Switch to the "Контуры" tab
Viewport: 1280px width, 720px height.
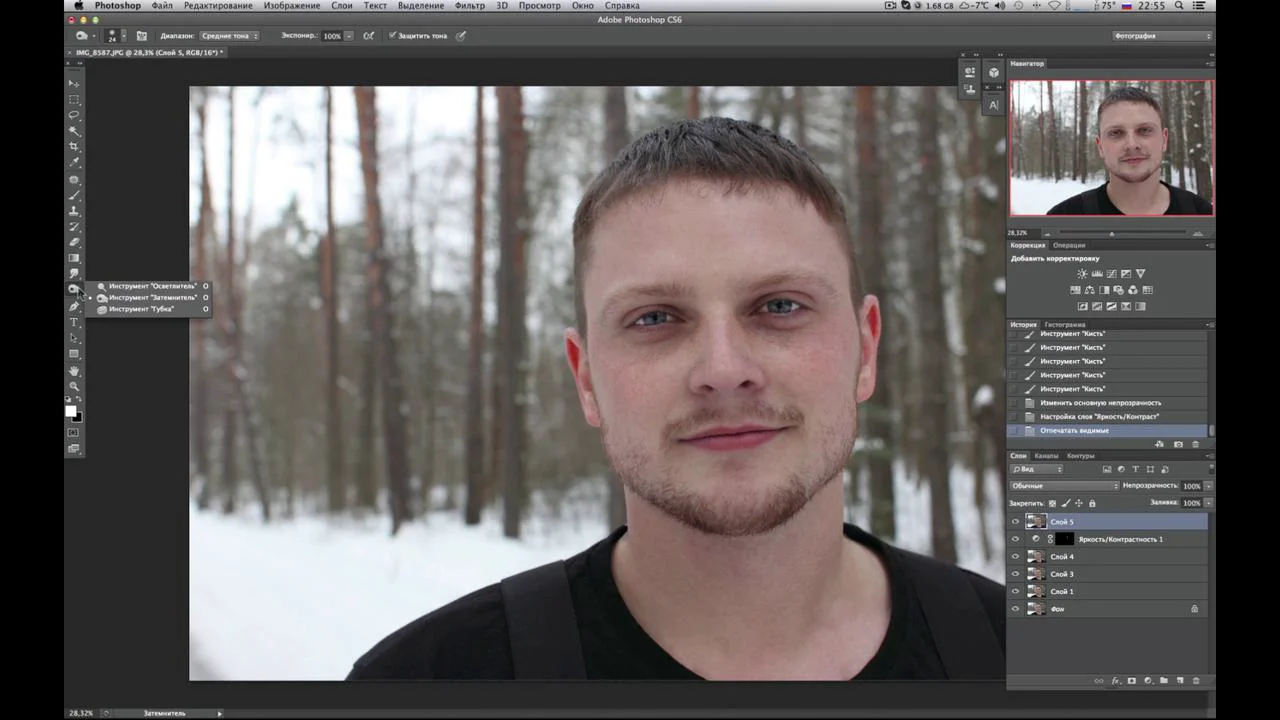coord(1080,456)
